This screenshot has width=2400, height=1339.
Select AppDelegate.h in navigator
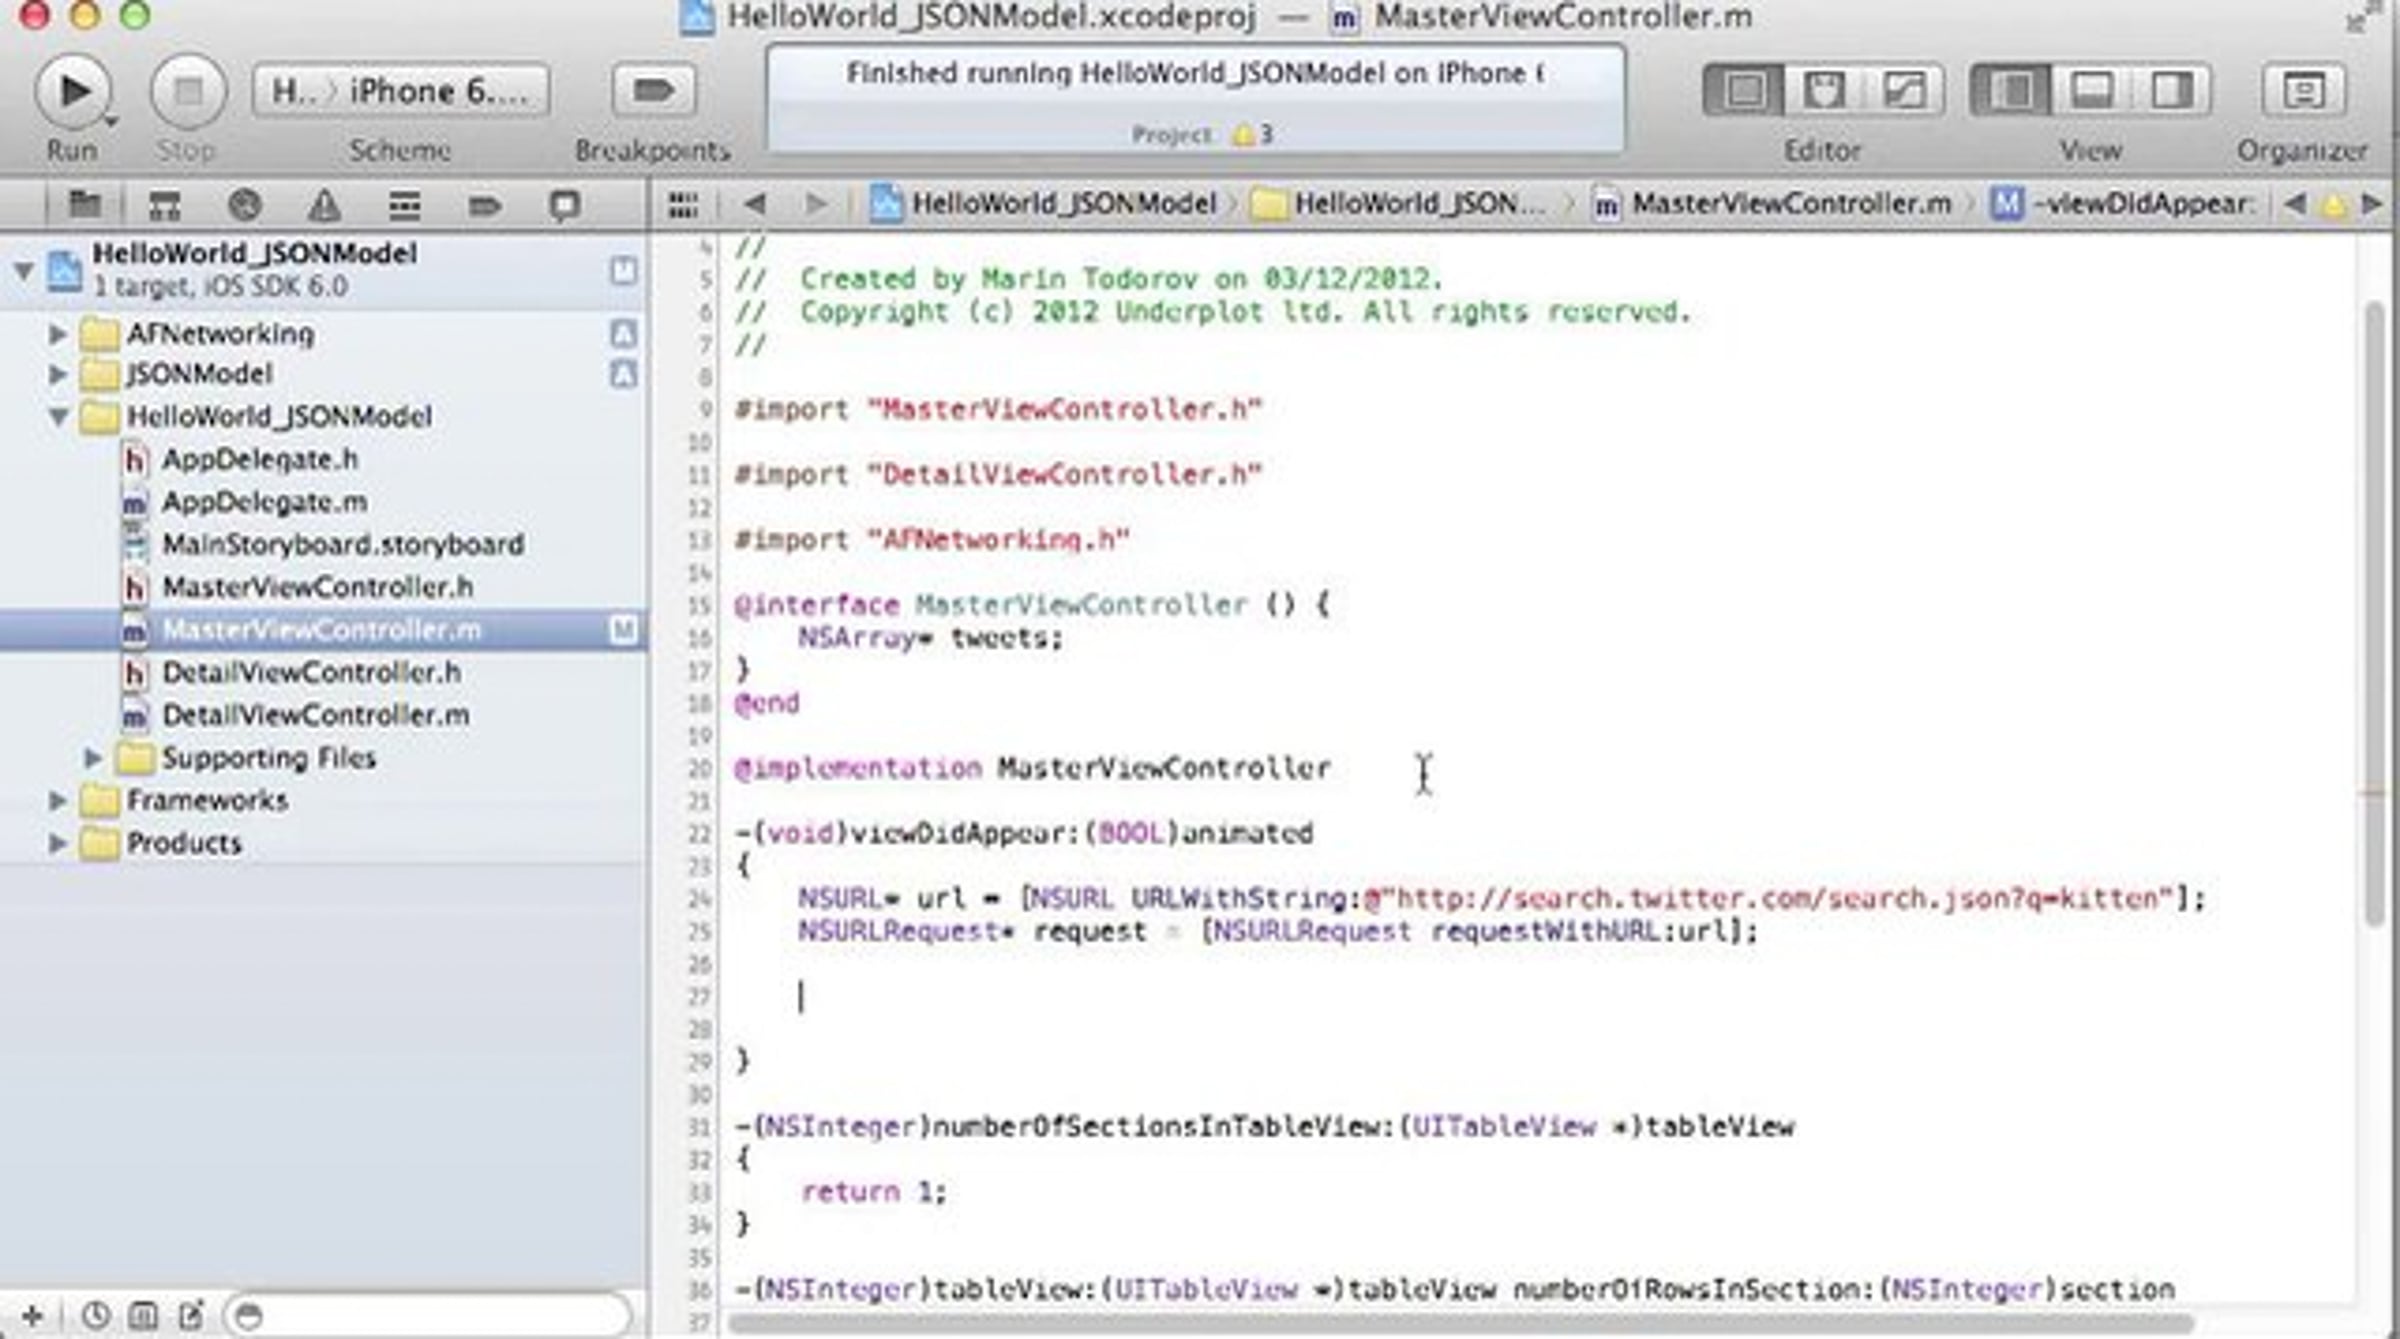[x=260, y=459]
